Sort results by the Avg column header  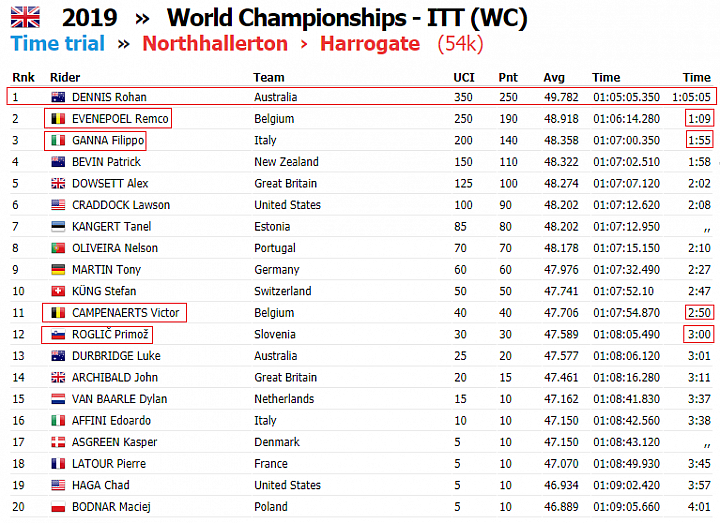[x=554, y=77]
